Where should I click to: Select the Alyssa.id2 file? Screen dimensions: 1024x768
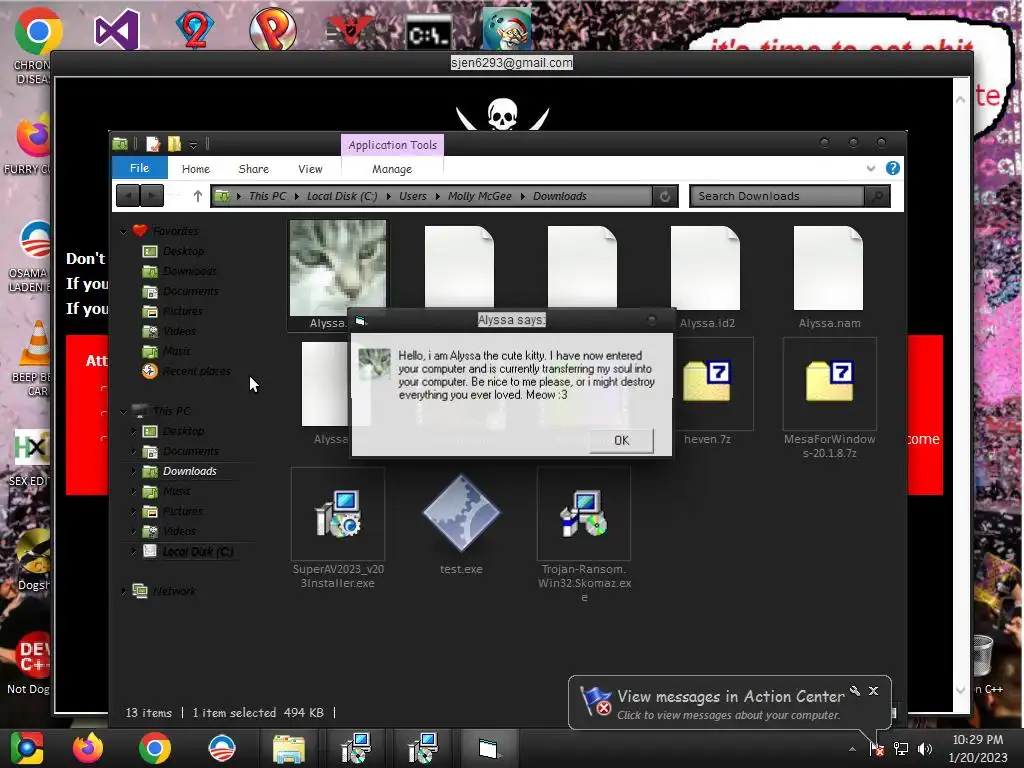pos(706,278)
